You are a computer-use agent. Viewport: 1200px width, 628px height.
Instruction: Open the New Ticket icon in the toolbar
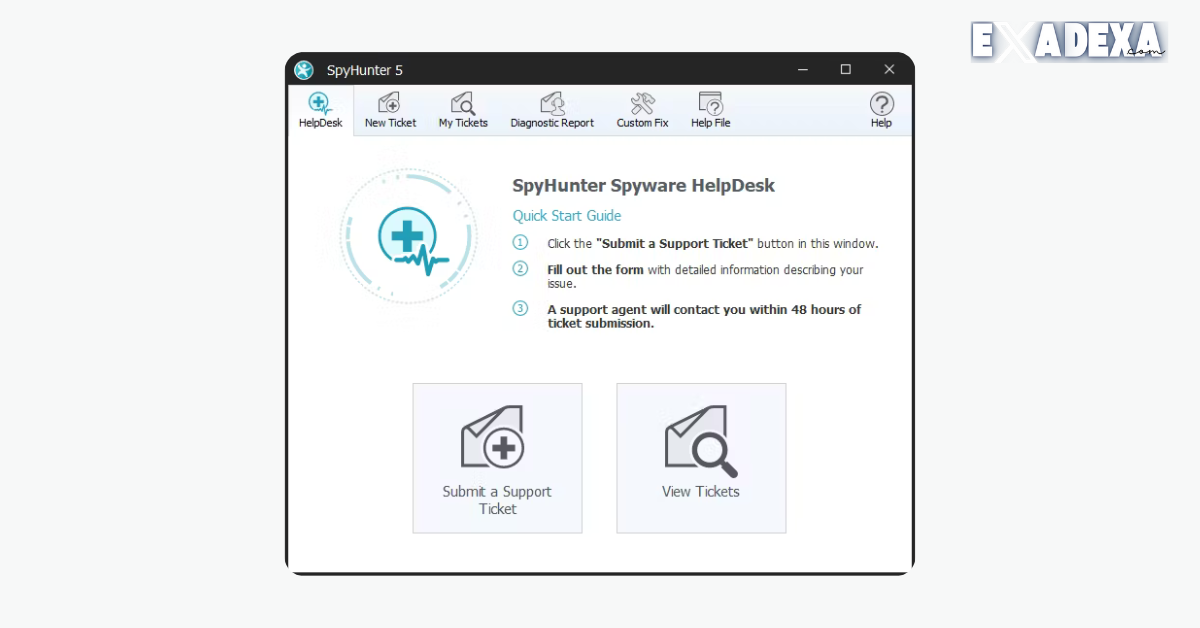point(389,103)
